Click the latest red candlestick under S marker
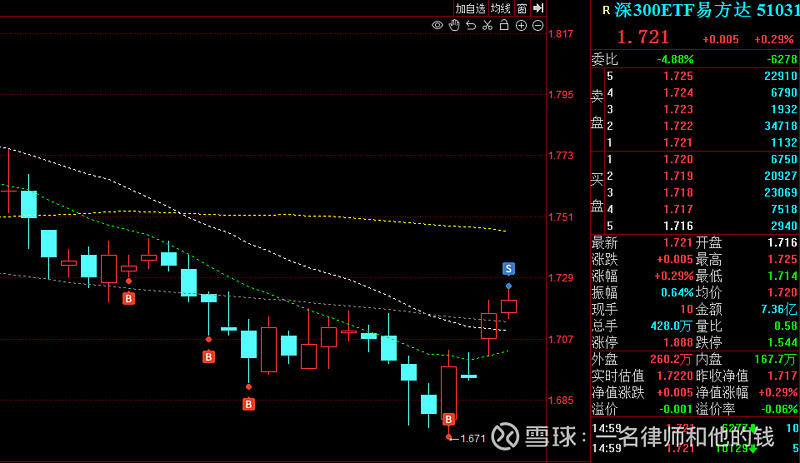This screenshot has height=463, width=800. click(509, 306)
